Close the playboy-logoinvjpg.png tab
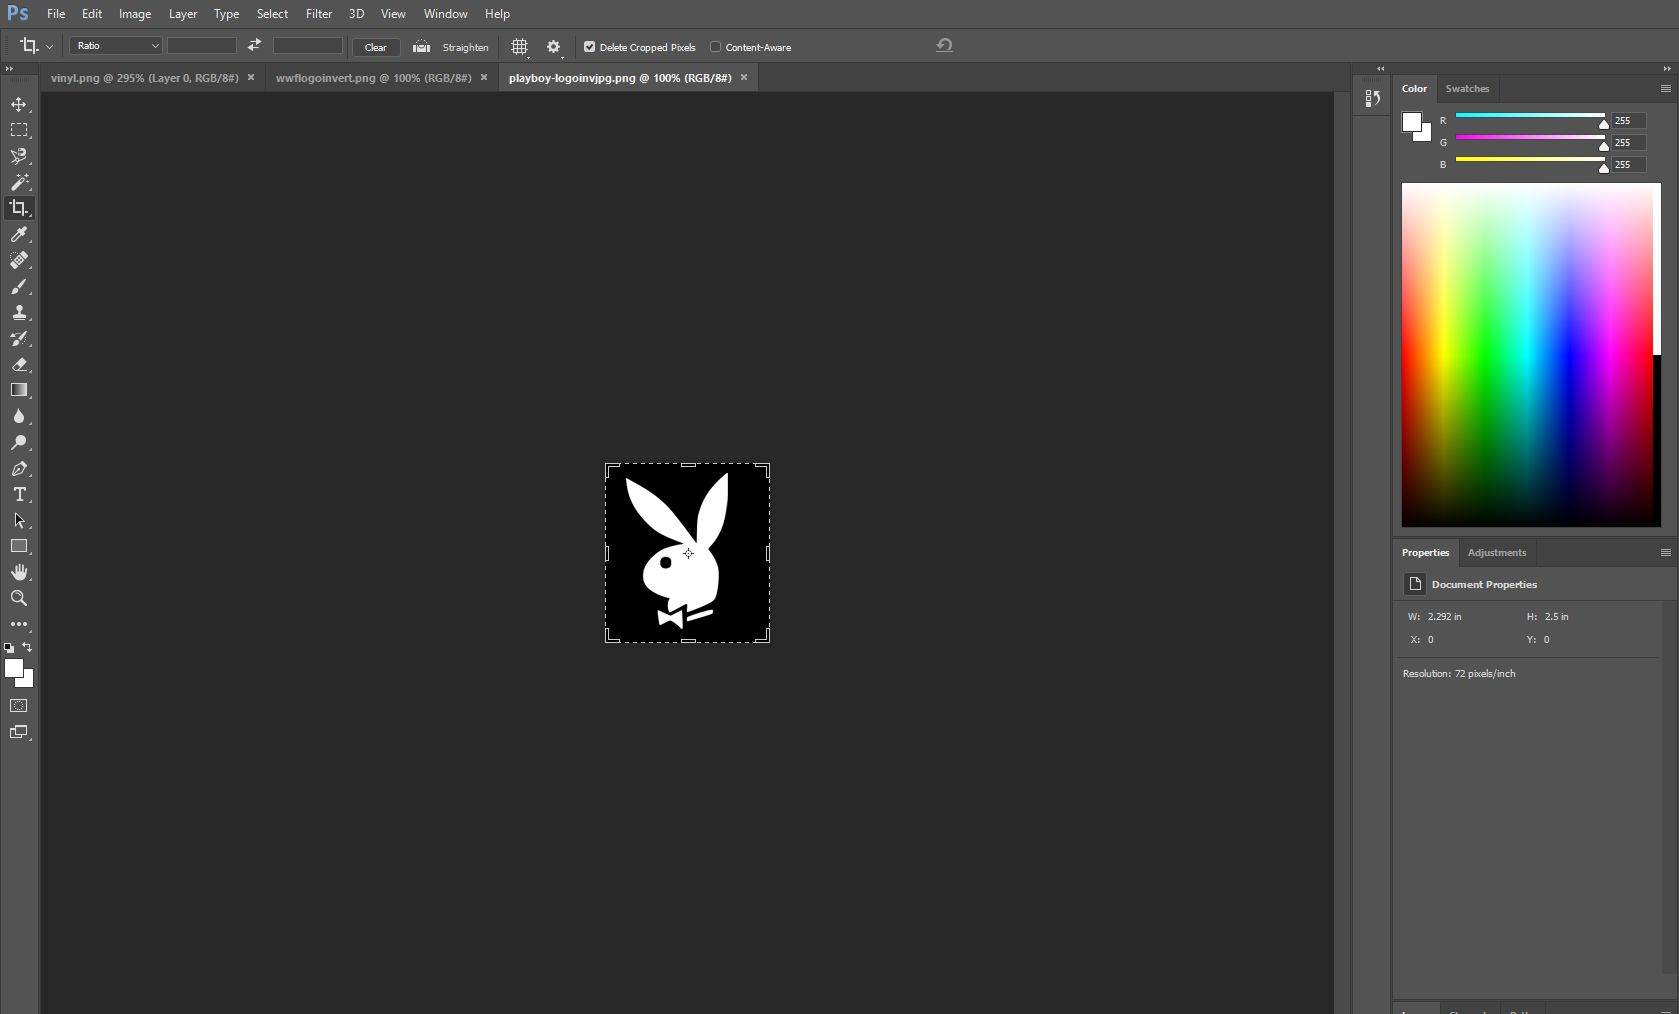 [744, 77]
